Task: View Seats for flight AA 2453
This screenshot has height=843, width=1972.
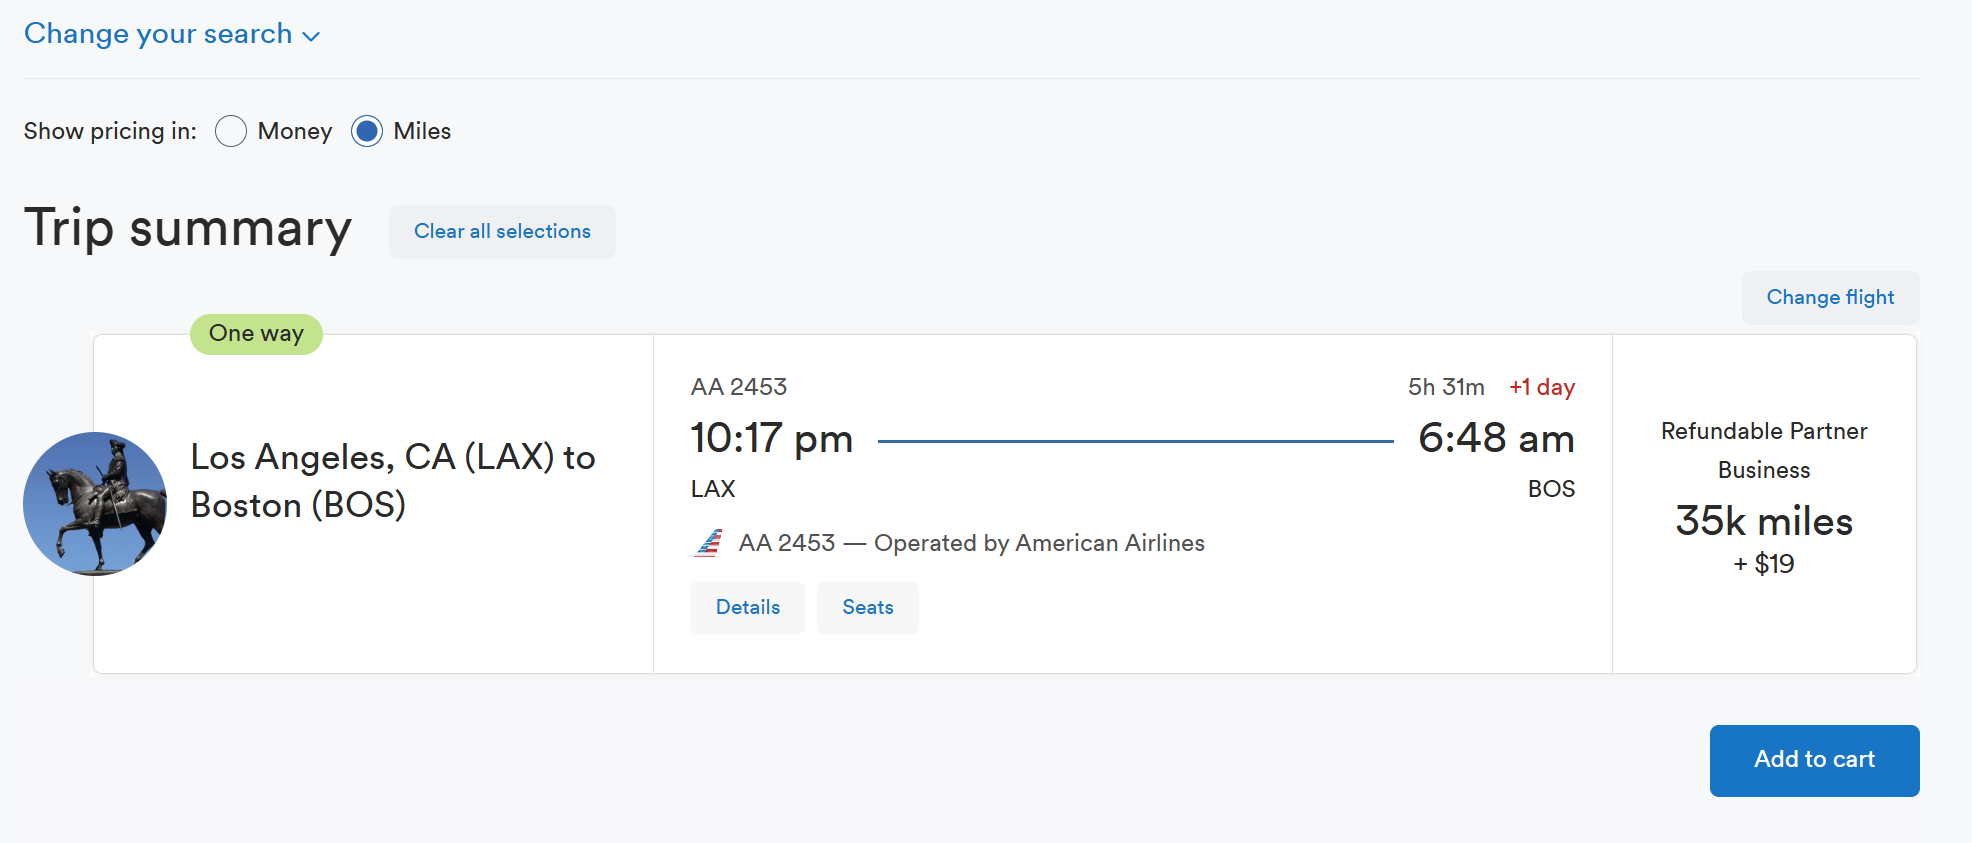Action: pos(867,608)
